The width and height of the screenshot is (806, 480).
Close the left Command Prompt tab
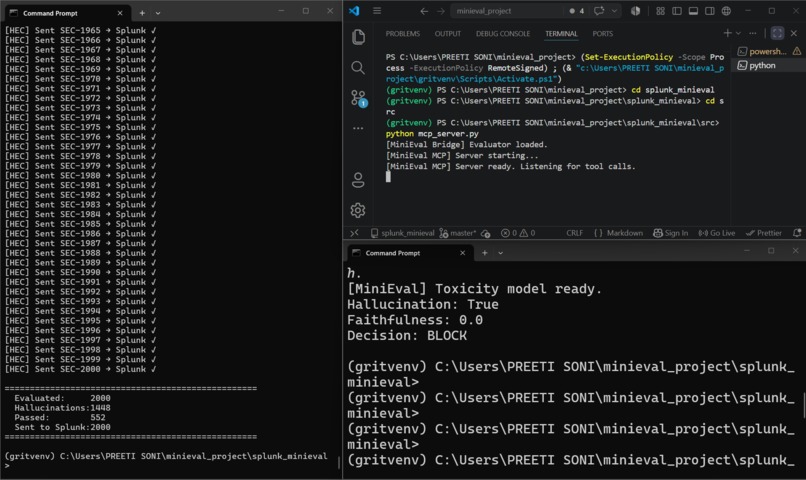(x=120, y=13)
